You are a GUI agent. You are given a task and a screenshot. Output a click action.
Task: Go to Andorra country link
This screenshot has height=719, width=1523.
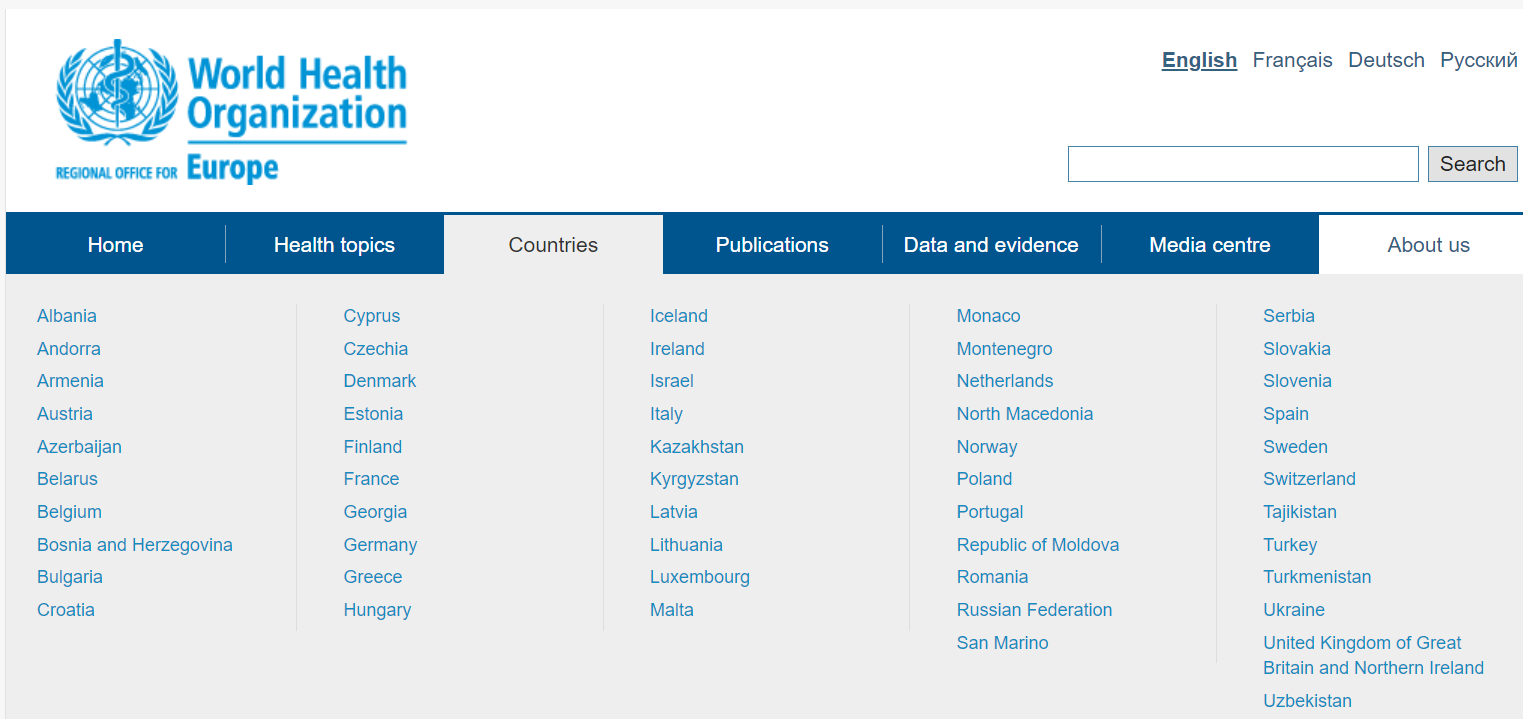[69, 349]
